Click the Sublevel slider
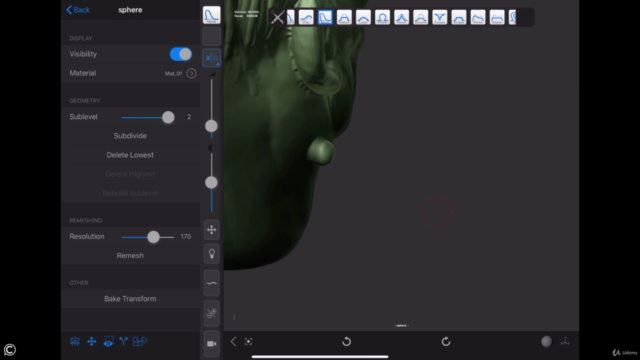Screen dimensions: 640x360 [148, 117]
